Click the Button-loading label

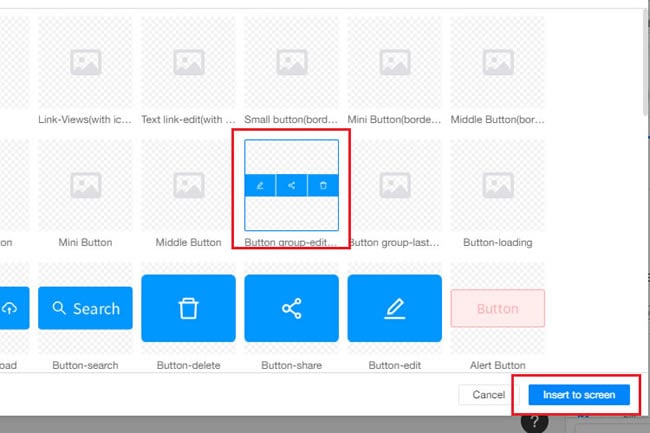tap(497, 242)
